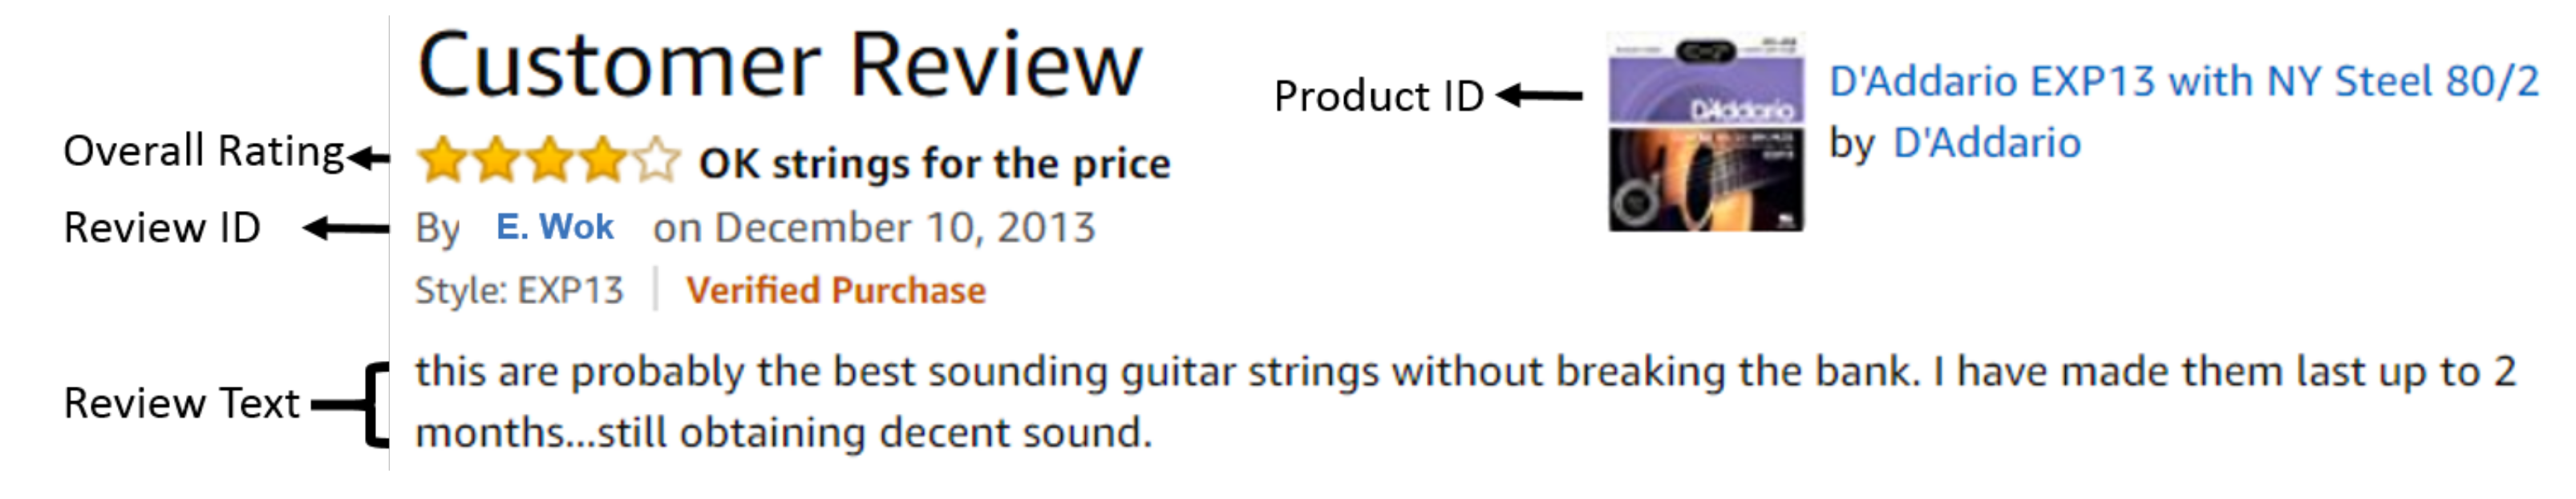
Task: Click the Review Text annotation label
Action: point(181,404)
